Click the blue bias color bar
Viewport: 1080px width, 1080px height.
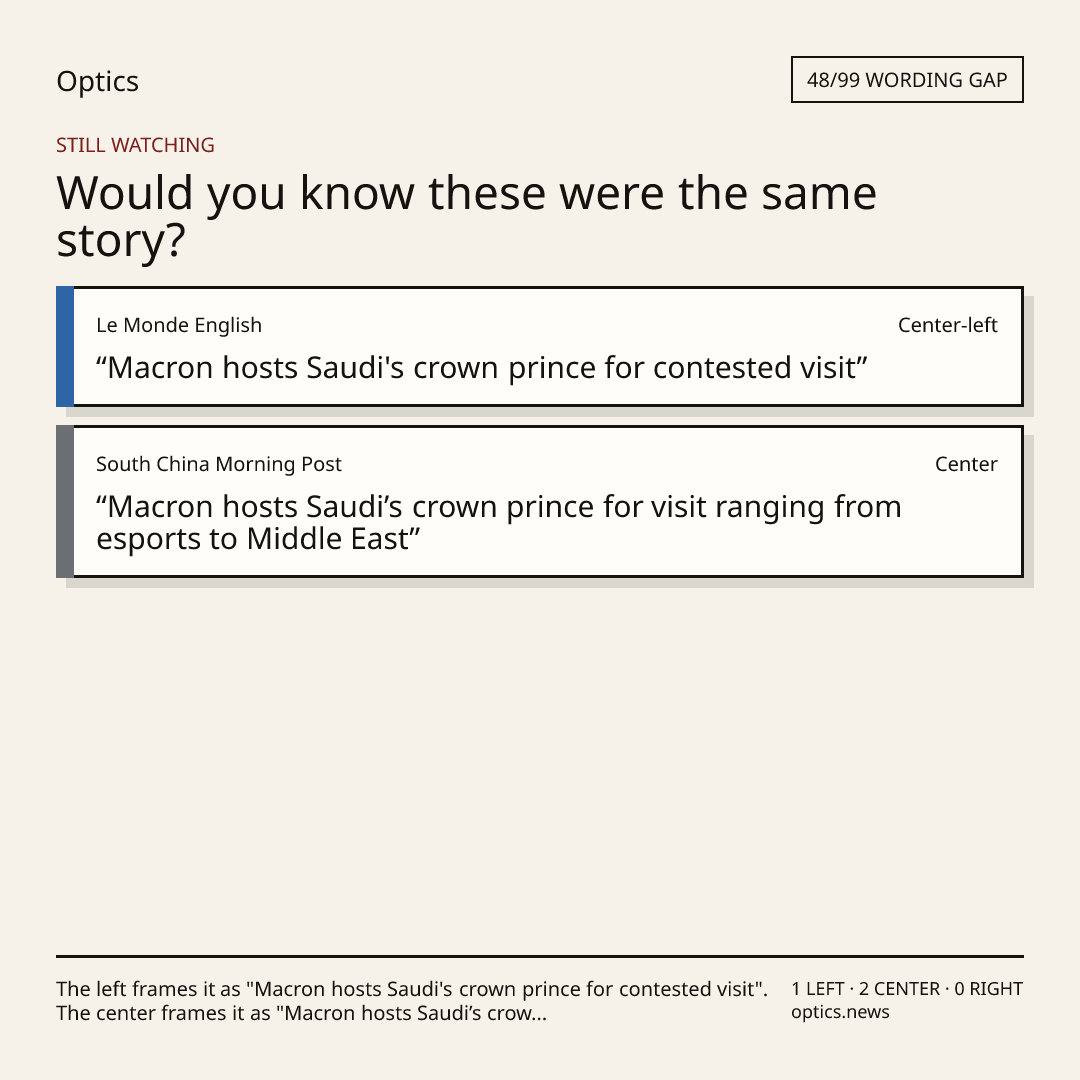pos(65,346)
